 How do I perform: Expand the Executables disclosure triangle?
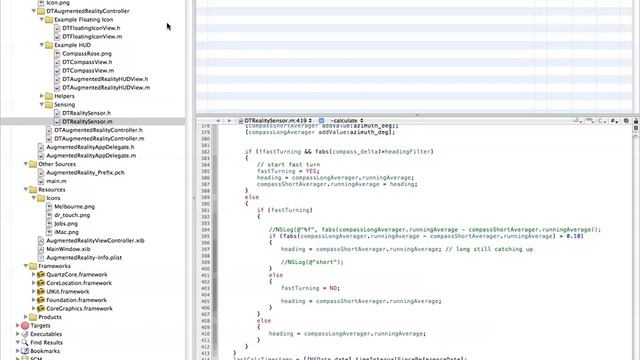click(18, 334)
